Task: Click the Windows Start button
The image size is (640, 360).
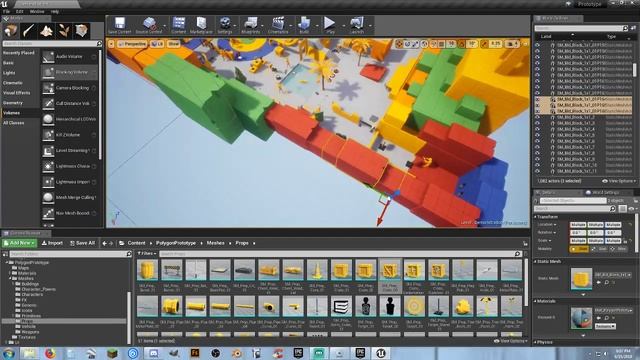Action: click(8, 353)
